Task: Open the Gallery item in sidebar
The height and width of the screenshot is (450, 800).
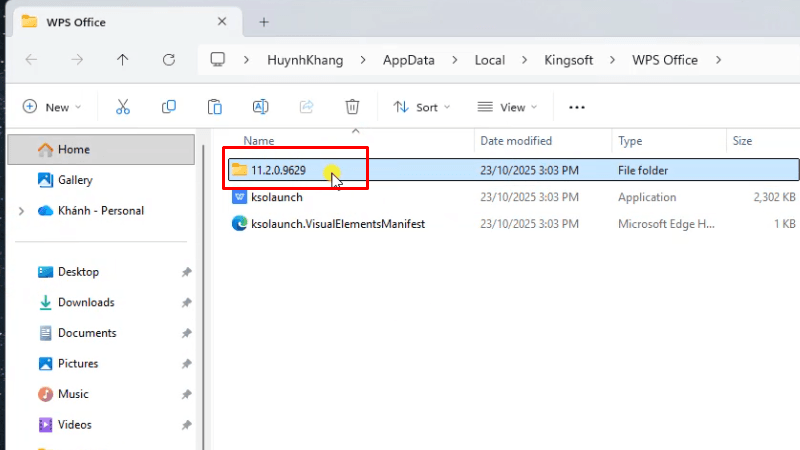Action: [75, 180]
